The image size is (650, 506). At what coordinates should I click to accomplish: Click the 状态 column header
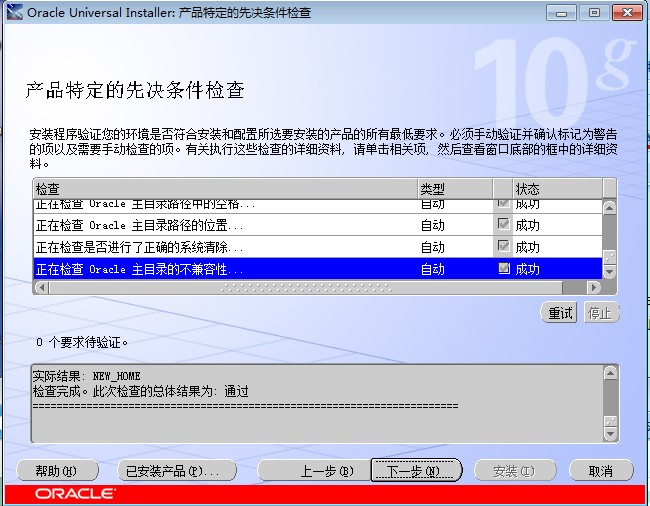(x=558, y=189)
